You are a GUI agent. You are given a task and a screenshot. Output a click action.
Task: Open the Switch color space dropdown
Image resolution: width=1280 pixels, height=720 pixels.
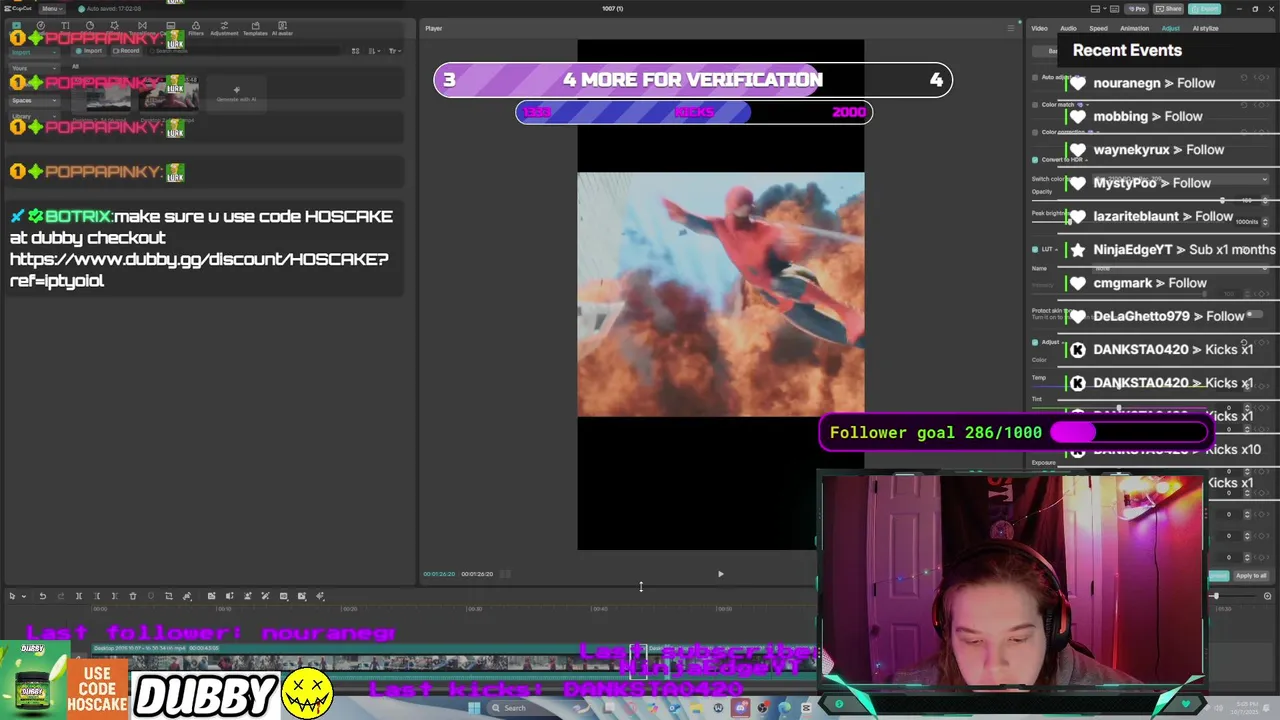tap(1180, 179)
